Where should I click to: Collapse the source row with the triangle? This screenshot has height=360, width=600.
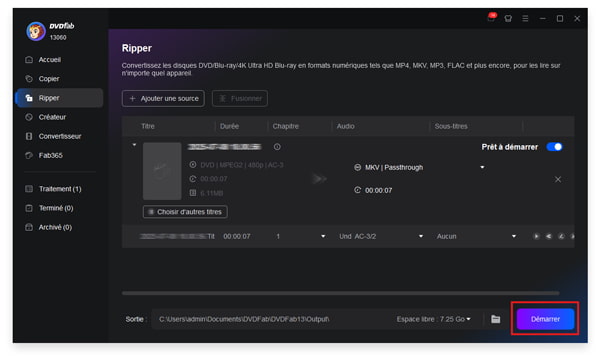tap(134, 145)
